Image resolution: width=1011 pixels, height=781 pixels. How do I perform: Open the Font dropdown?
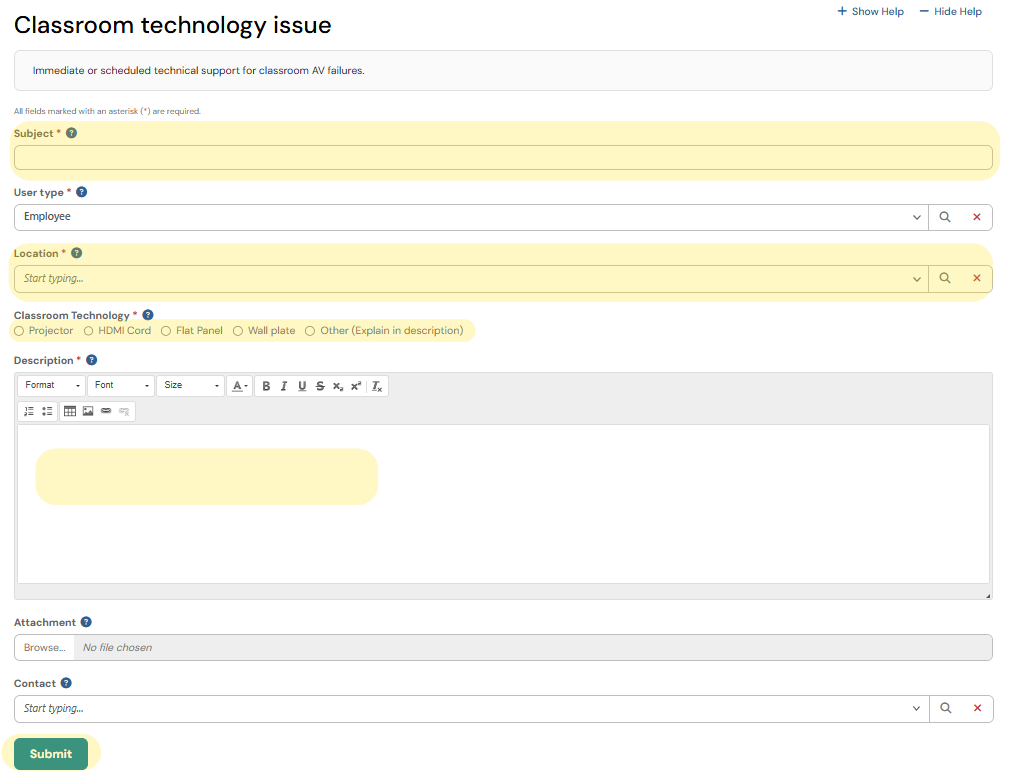coord(121,386)
